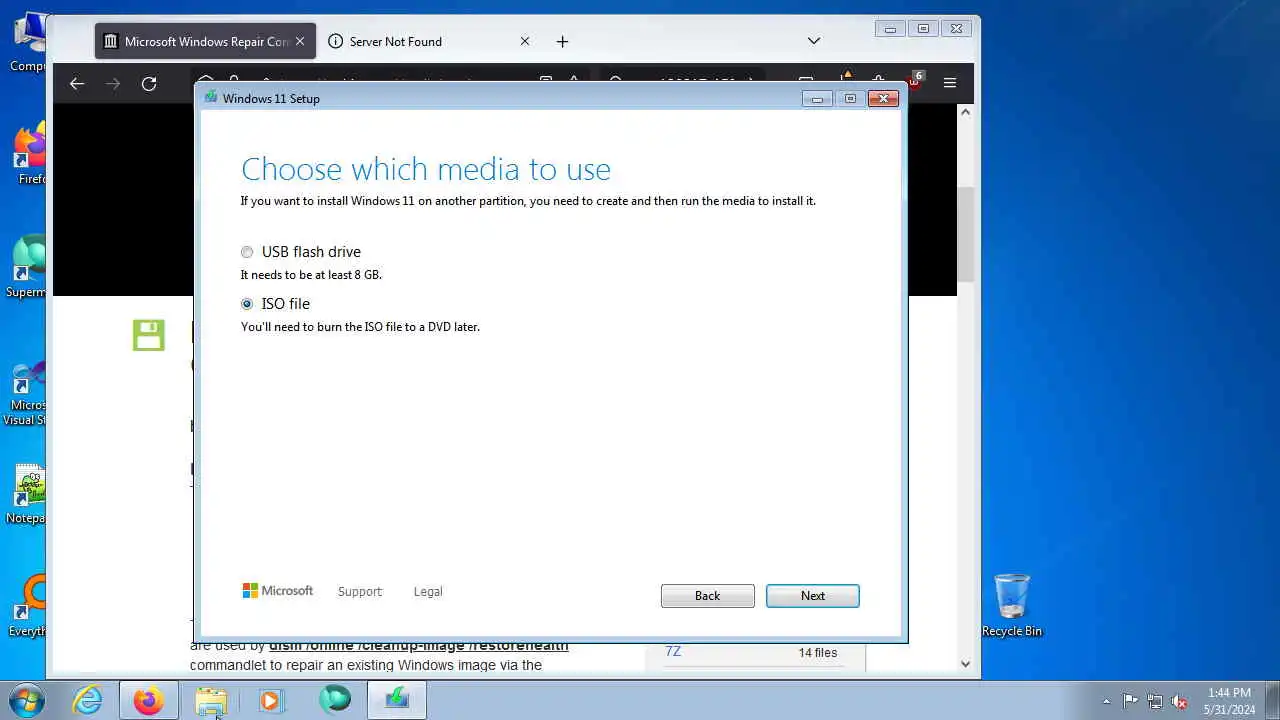Click browser scrollbar down arrow

tap(965, 664)
